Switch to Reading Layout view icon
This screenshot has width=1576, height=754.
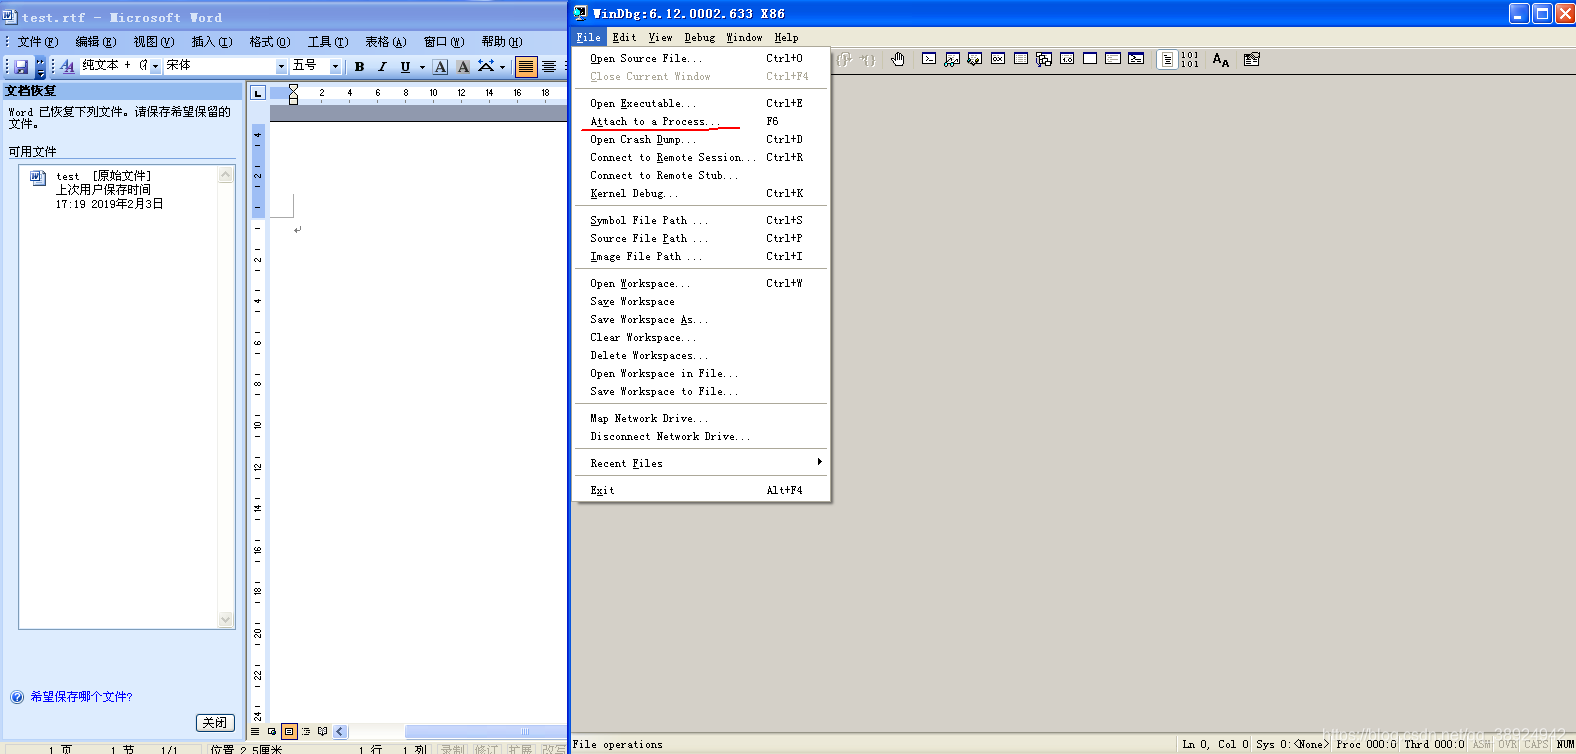(x=323, y=731)
